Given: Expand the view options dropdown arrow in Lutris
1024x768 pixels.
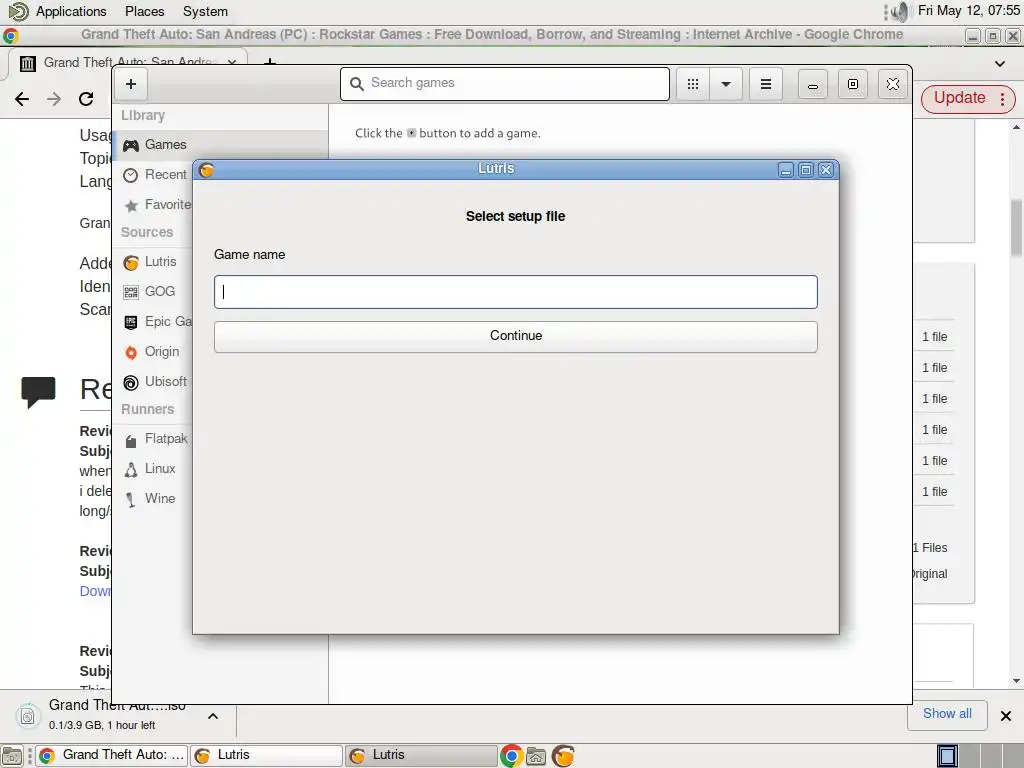Looking at the screenshot, I should tap(726, 84).
